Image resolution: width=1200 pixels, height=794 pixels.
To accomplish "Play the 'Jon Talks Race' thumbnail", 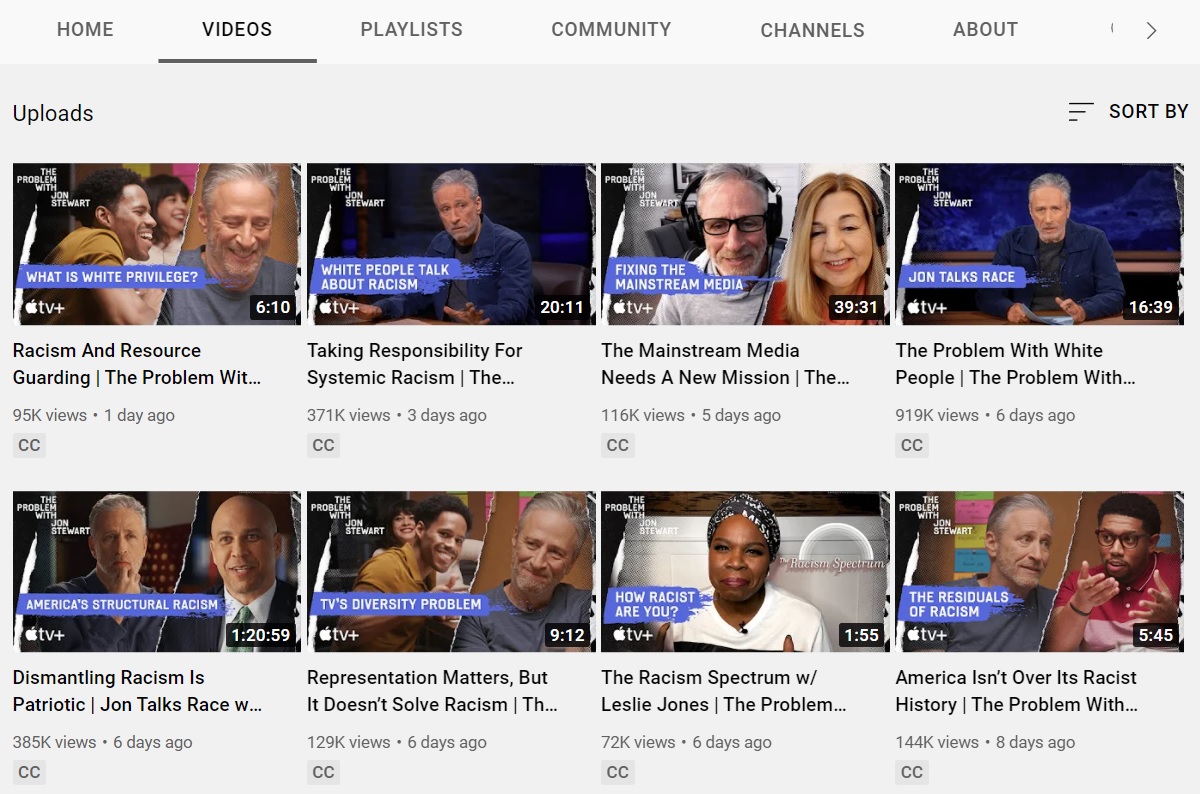I will pos(1039,244).
